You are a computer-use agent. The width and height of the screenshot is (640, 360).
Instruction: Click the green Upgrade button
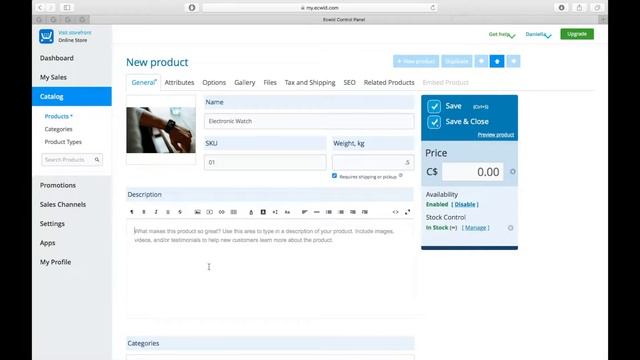click(x=577, y=34)
